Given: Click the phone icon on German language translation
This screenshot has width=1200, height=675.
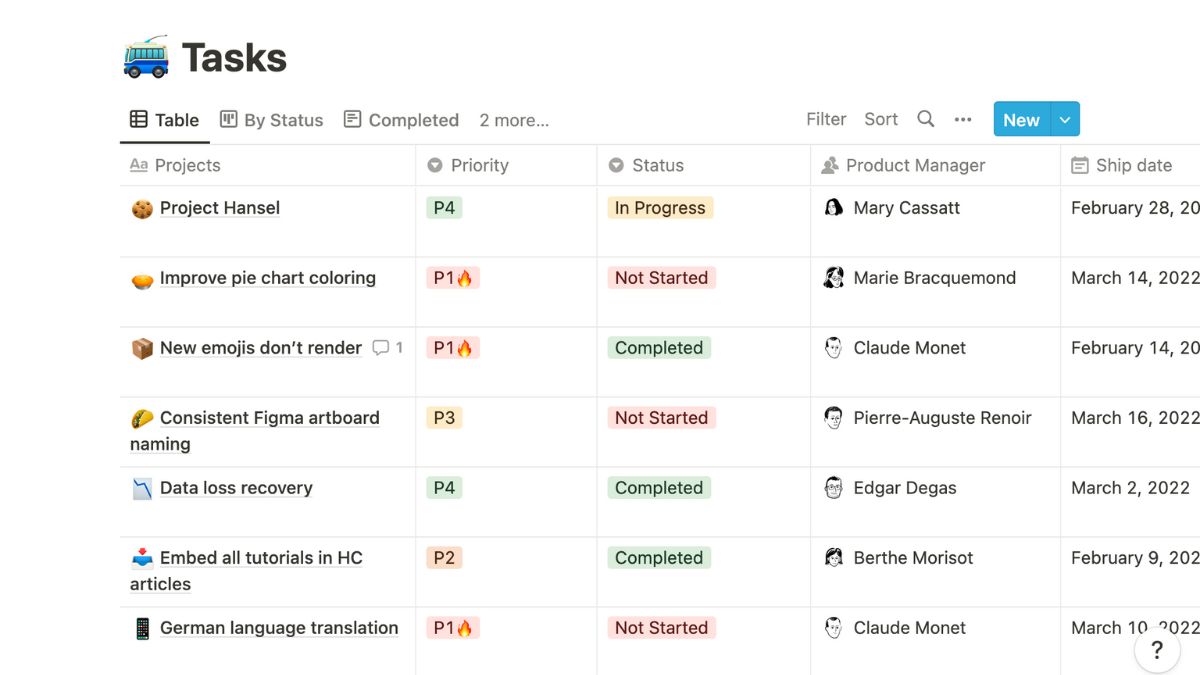Looking at the screenshot, I should (142, 629).
